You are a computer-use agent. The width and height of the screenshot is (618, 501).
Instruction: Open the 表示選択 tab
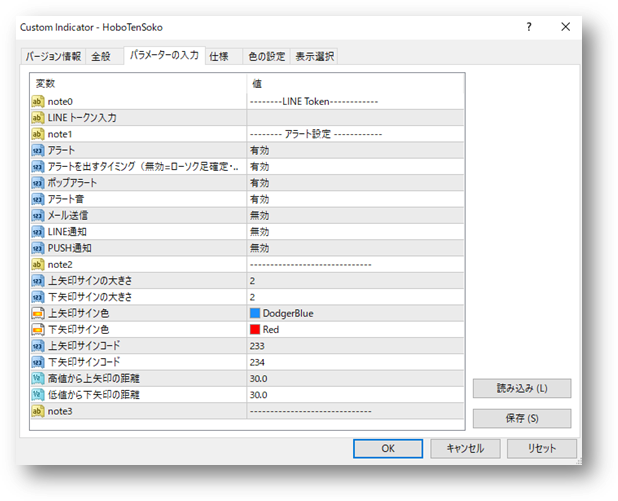pyautogui.click(x=315, y=56)
